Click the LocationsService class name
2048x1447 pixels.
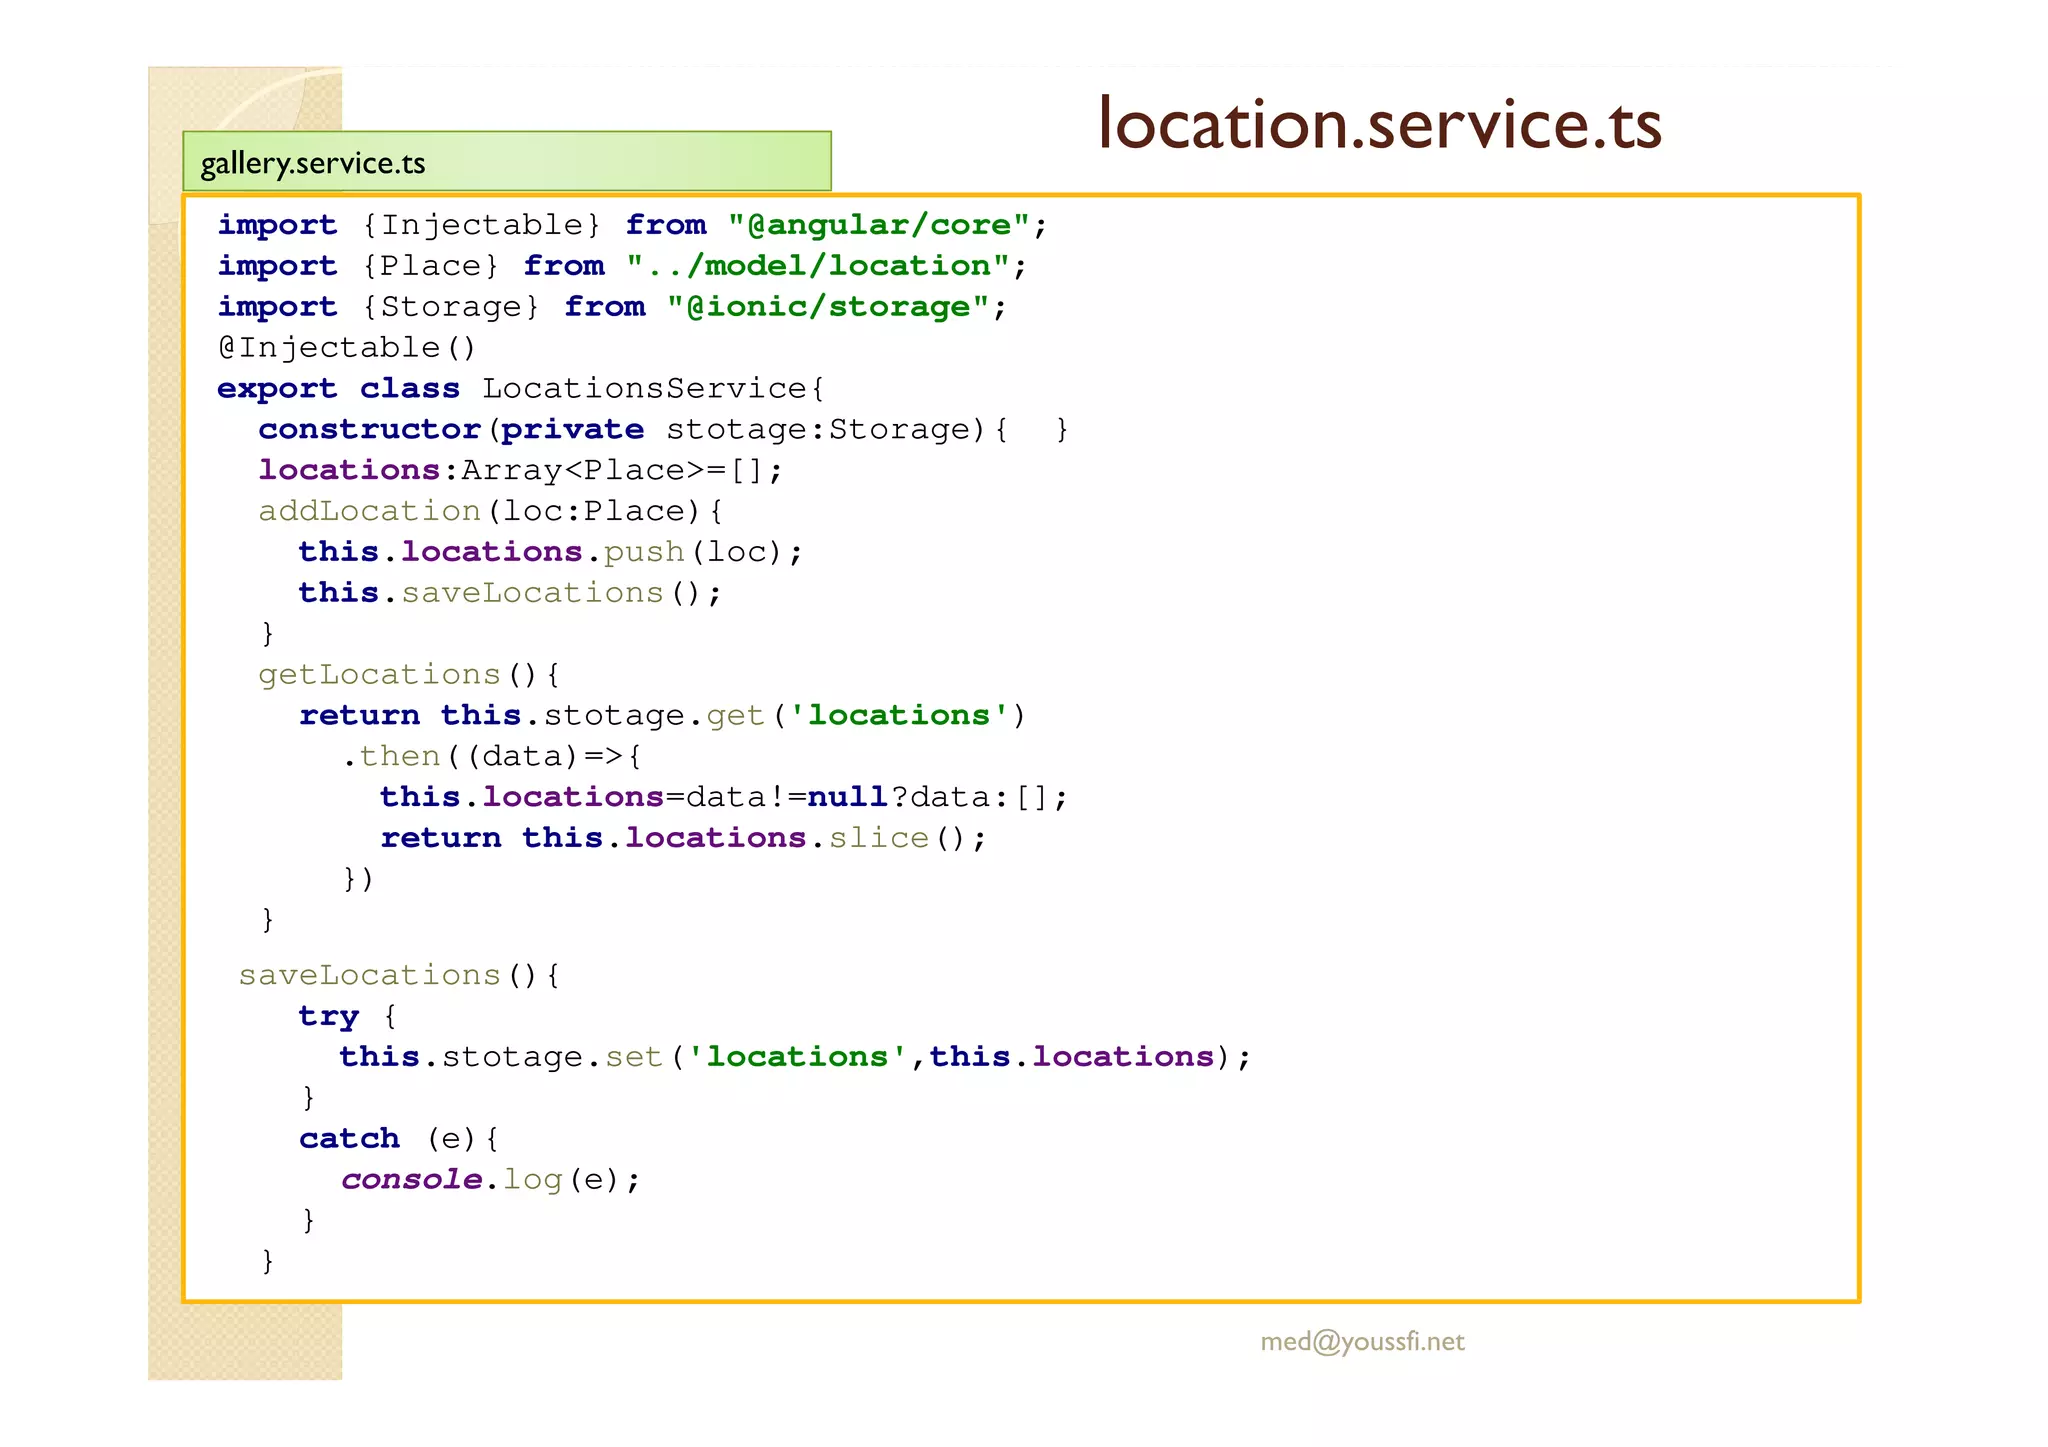[647, 388]
